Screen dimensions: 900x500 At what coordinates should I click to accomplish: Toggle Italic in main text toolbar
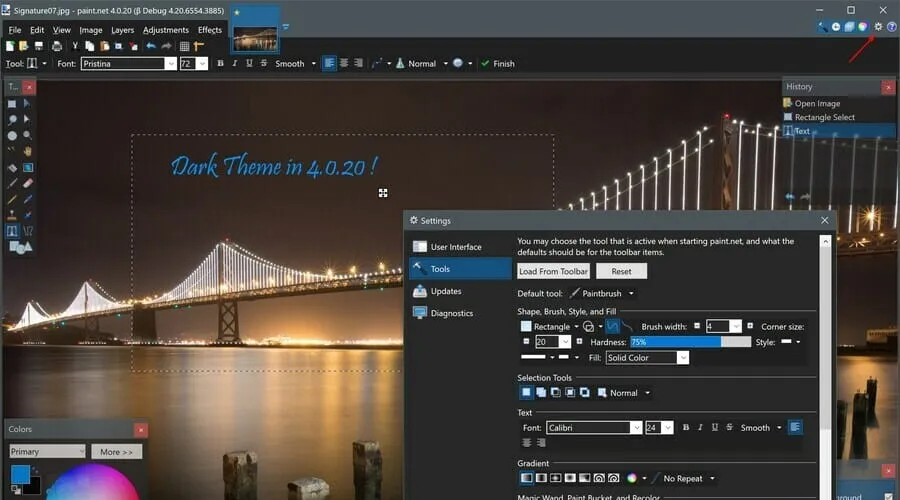tap(234, 63)
